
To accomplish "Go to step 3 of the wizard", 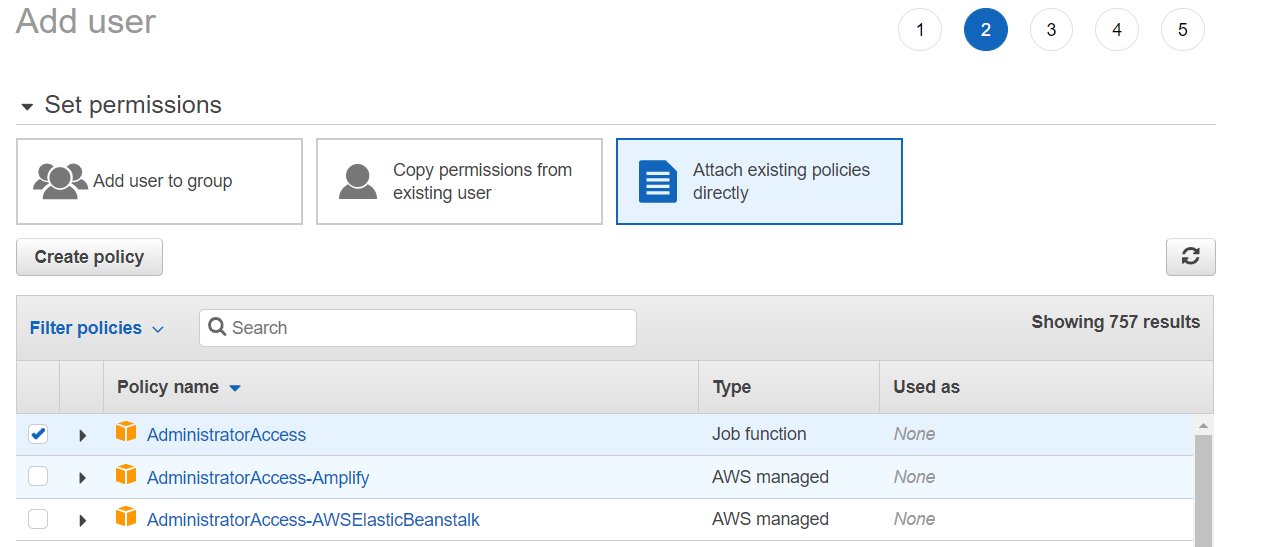I will pos(1051,30).
